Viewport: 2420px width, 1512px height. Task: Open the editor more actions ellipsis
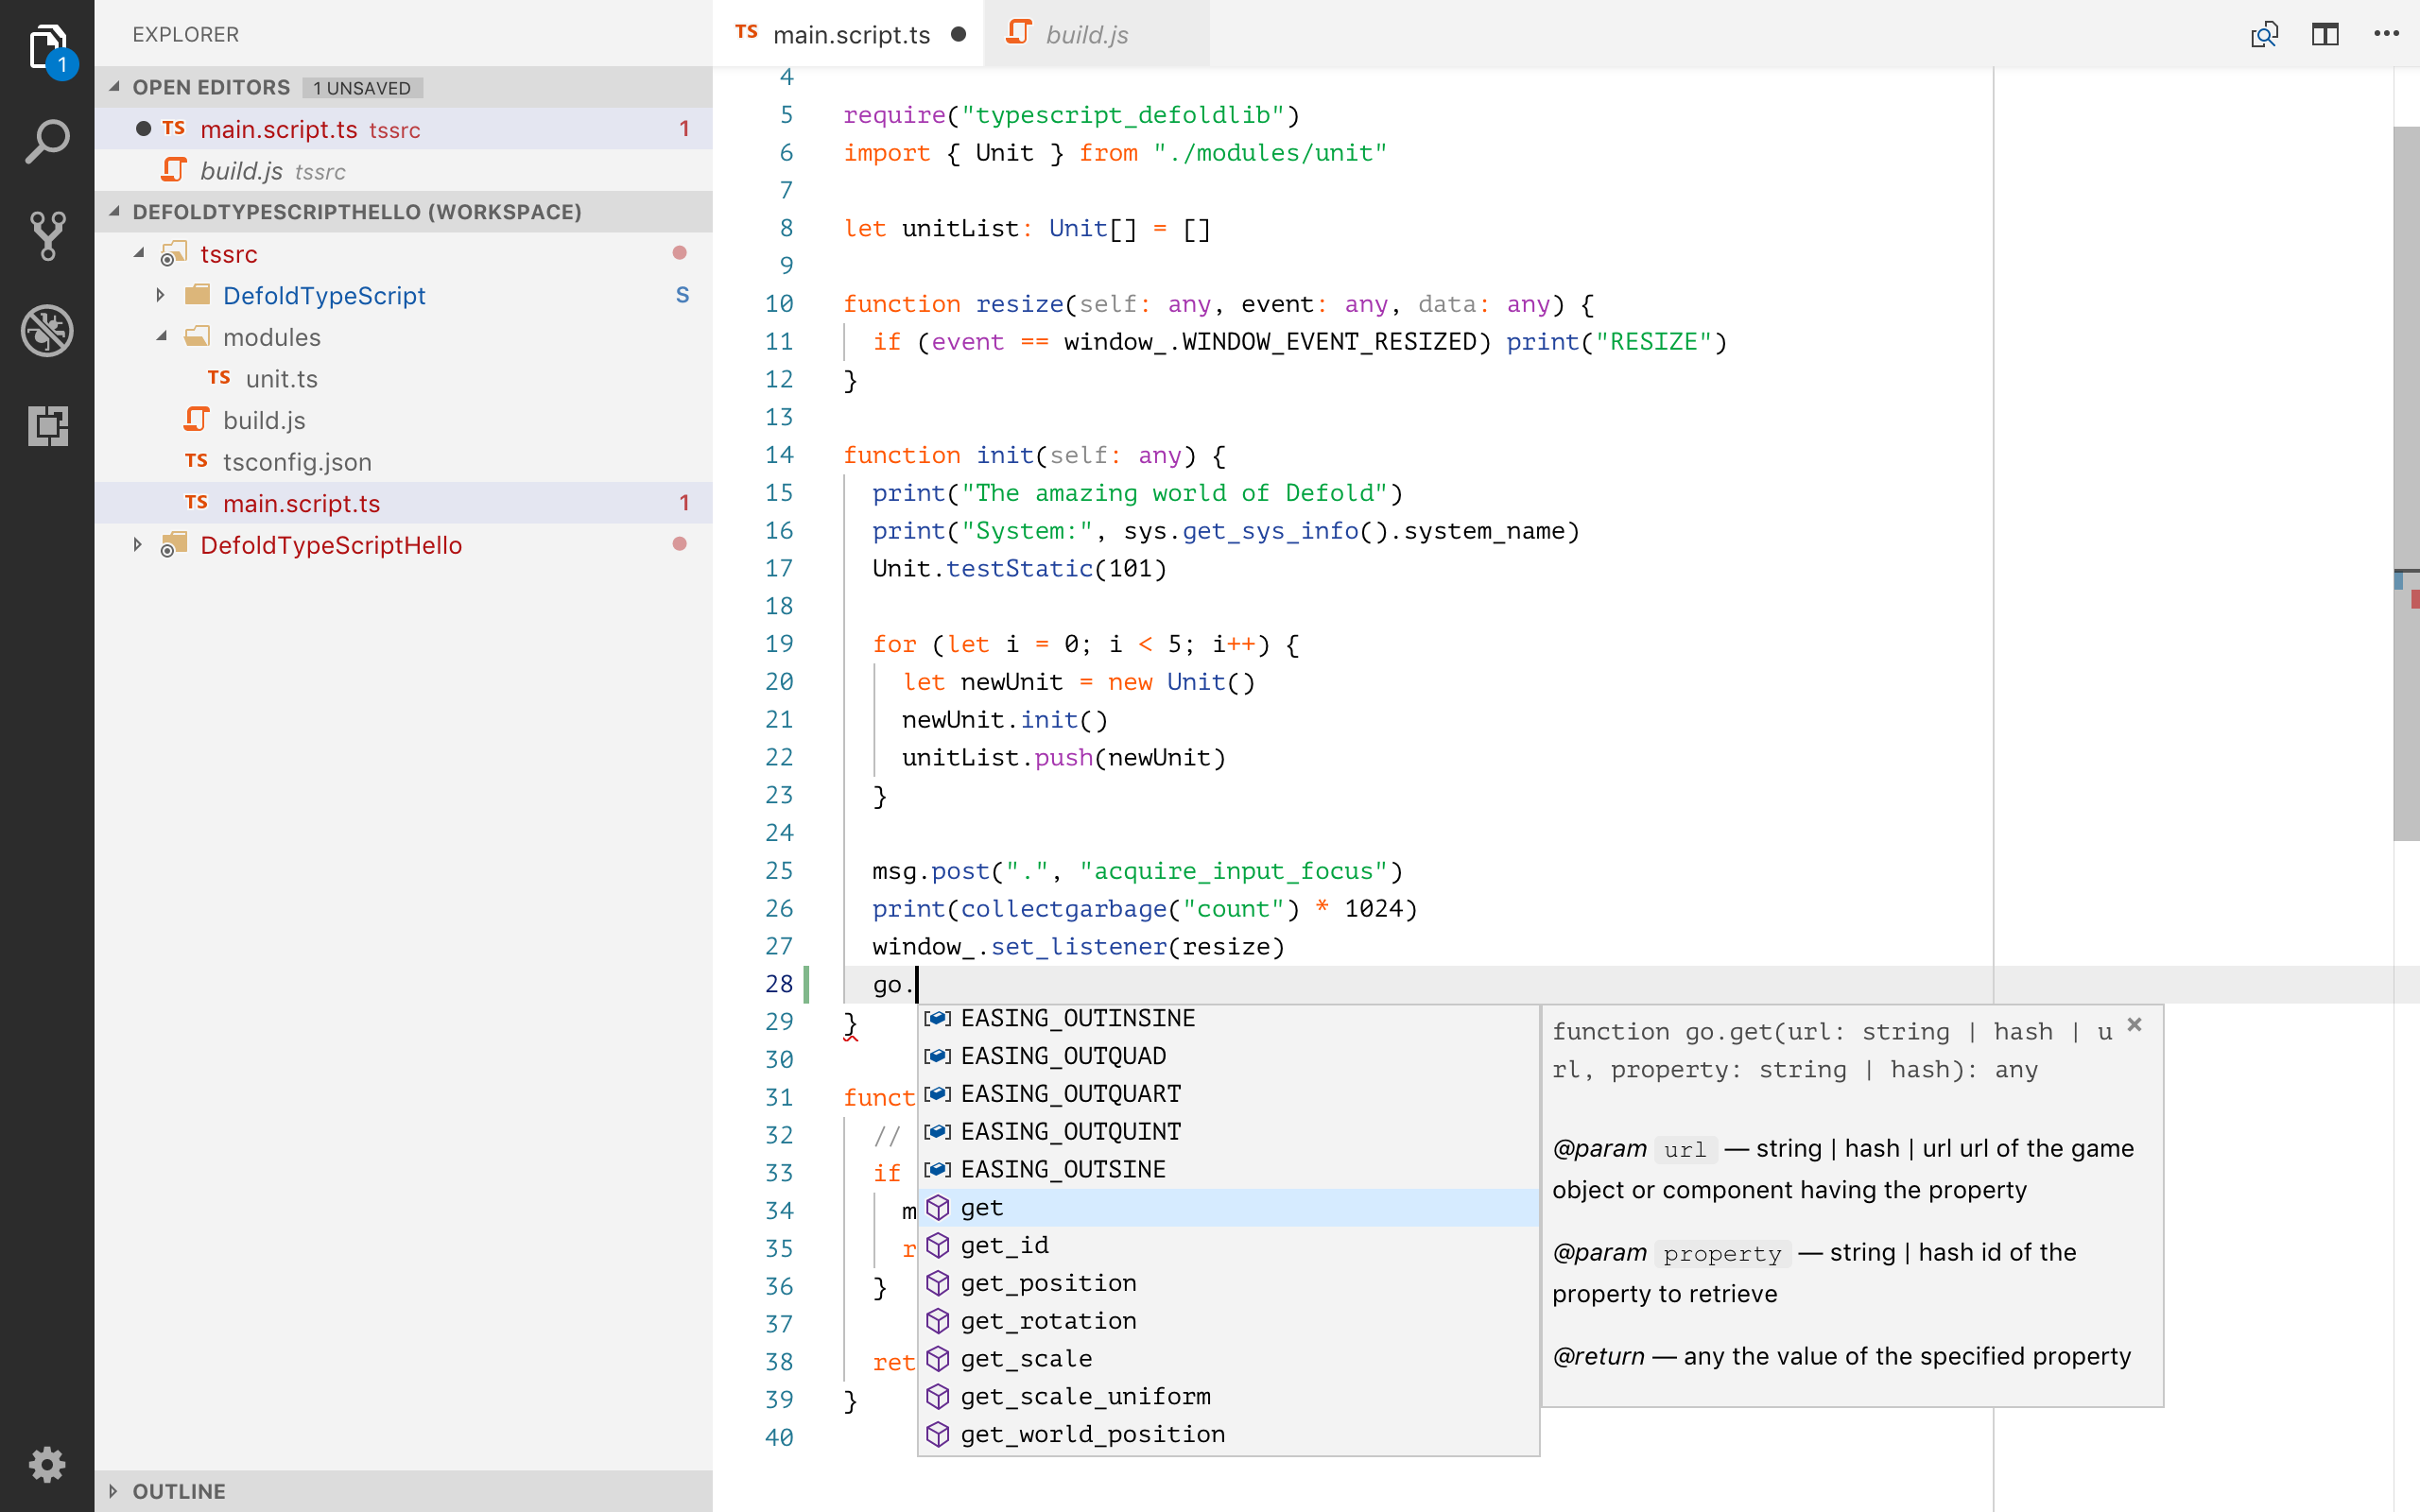pyautogui.click(x=2386, y=34)
